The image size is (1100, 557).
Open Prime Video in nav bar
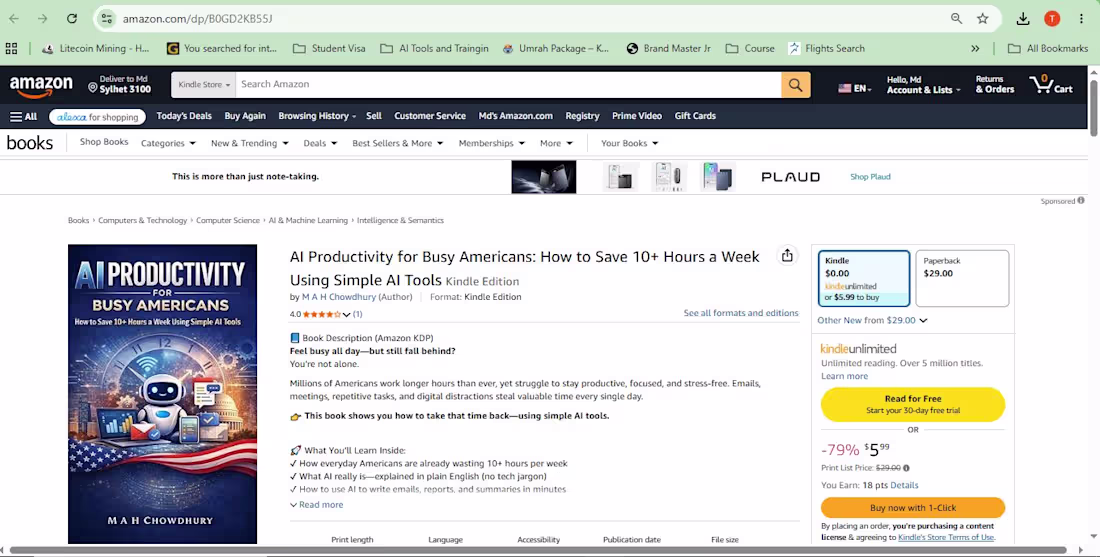[637, 116]
